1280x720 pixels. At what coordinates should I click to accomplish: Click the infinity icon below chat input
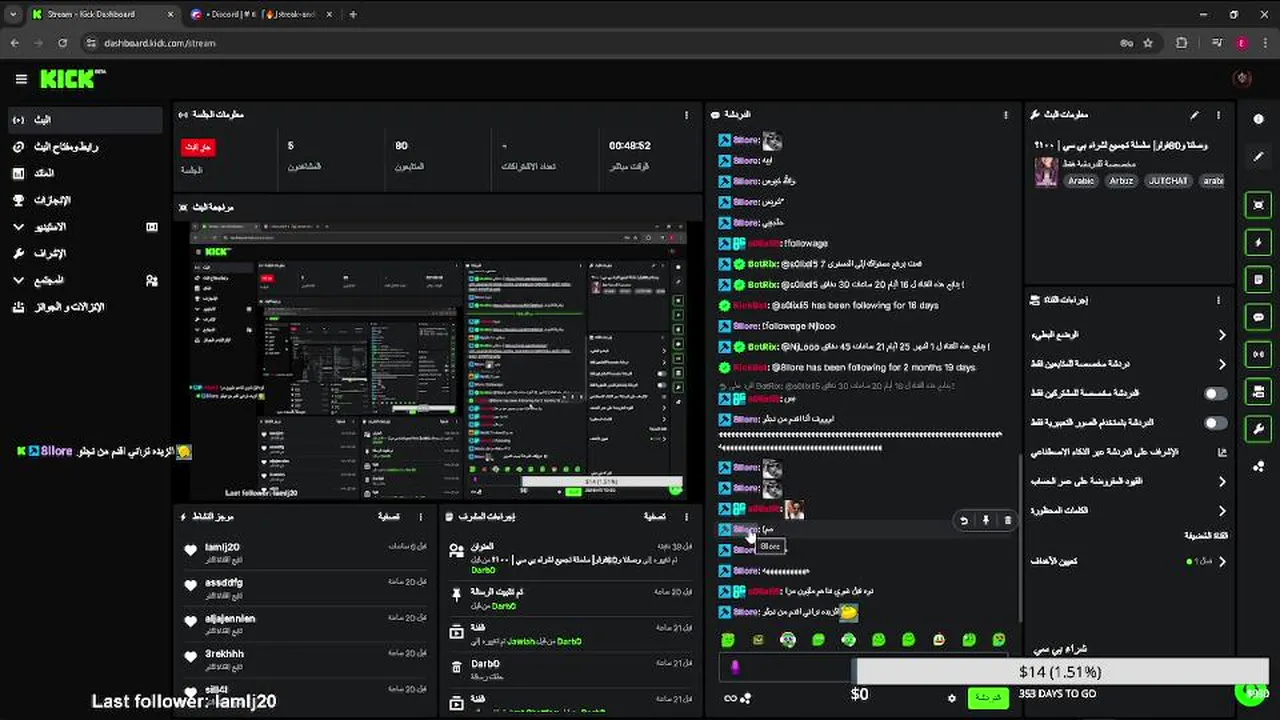[730, 698]
